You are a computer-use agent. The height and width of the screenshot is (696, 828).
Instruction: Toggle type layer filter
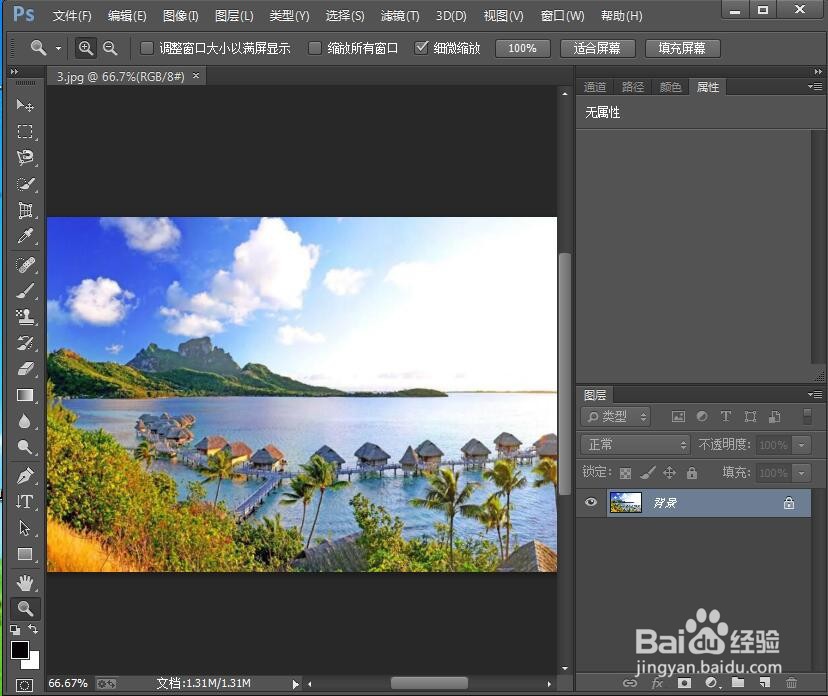(x=726, y=417)
